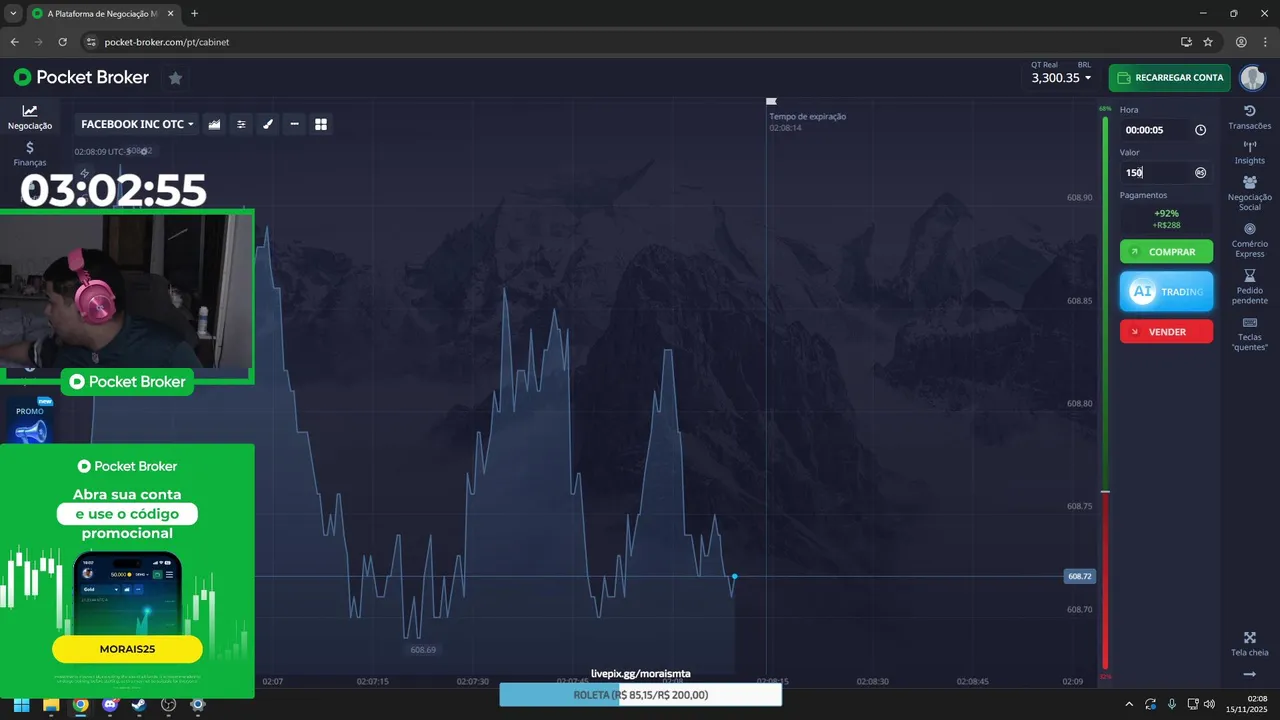The height and width of the screenshot is (720, 1280).
Task: Open Chrome tab search dropdown arrow
Action: coord(13,13)
